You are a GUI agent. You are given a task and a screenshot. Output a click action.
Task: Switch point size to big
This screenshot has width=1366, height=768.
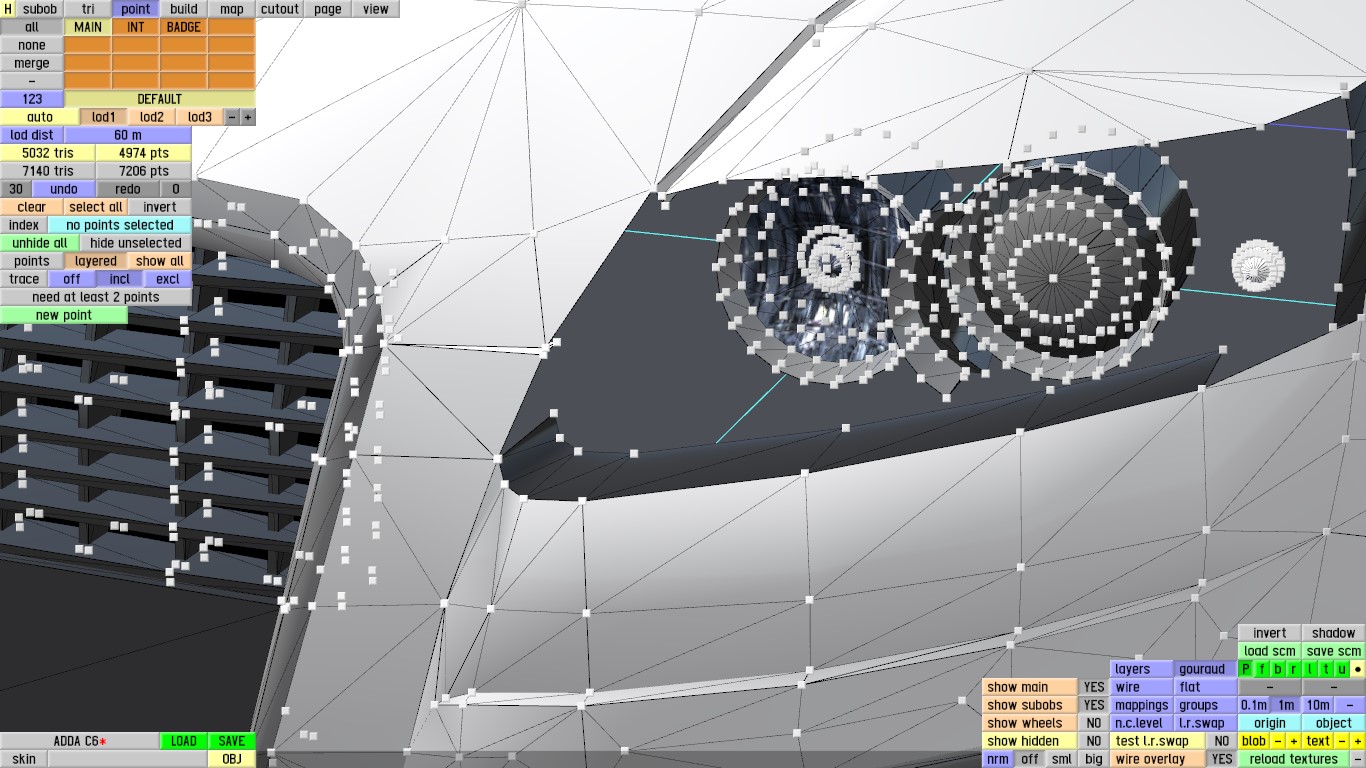point(1094,759)
